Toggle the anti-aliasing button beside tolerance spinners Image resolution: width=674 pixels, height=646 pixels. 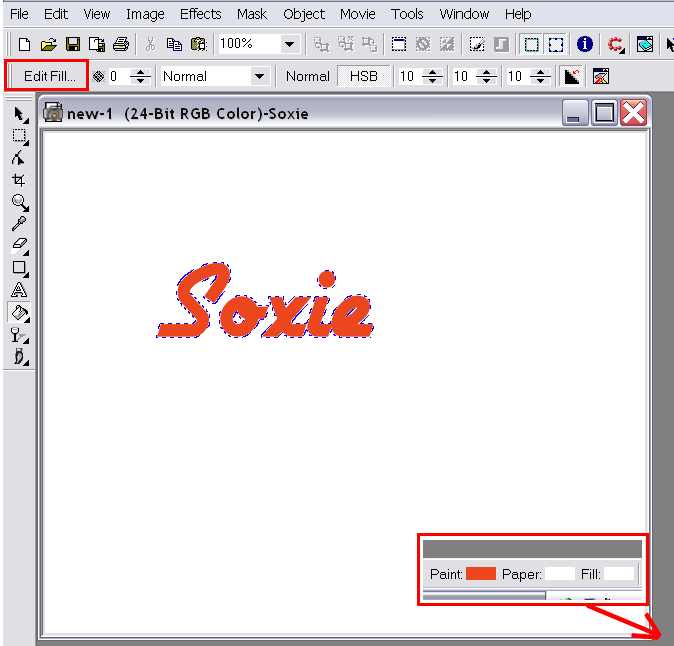click(x=572, y=76)
